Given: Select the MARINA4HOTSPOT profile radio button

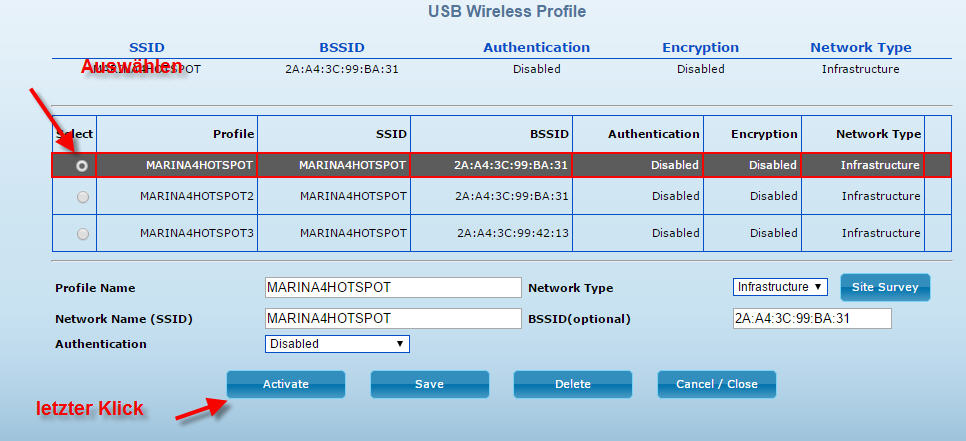Looking at the screenshot, I should point(82,165).
